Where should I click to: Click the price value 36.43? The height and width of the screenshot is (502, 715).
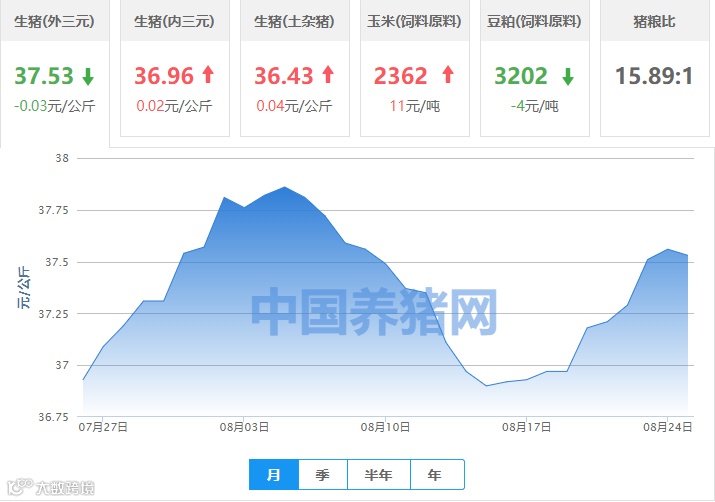284,76
